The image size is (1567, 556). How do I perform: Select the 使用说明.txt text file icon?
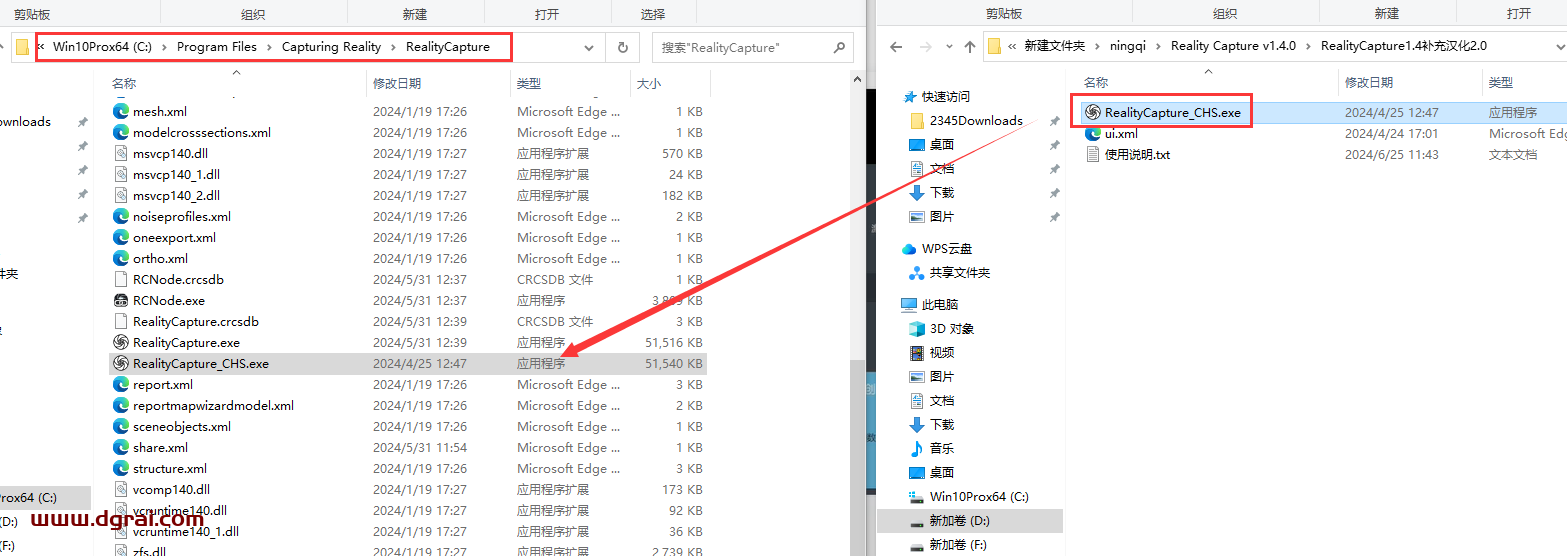coord(1093,155)
